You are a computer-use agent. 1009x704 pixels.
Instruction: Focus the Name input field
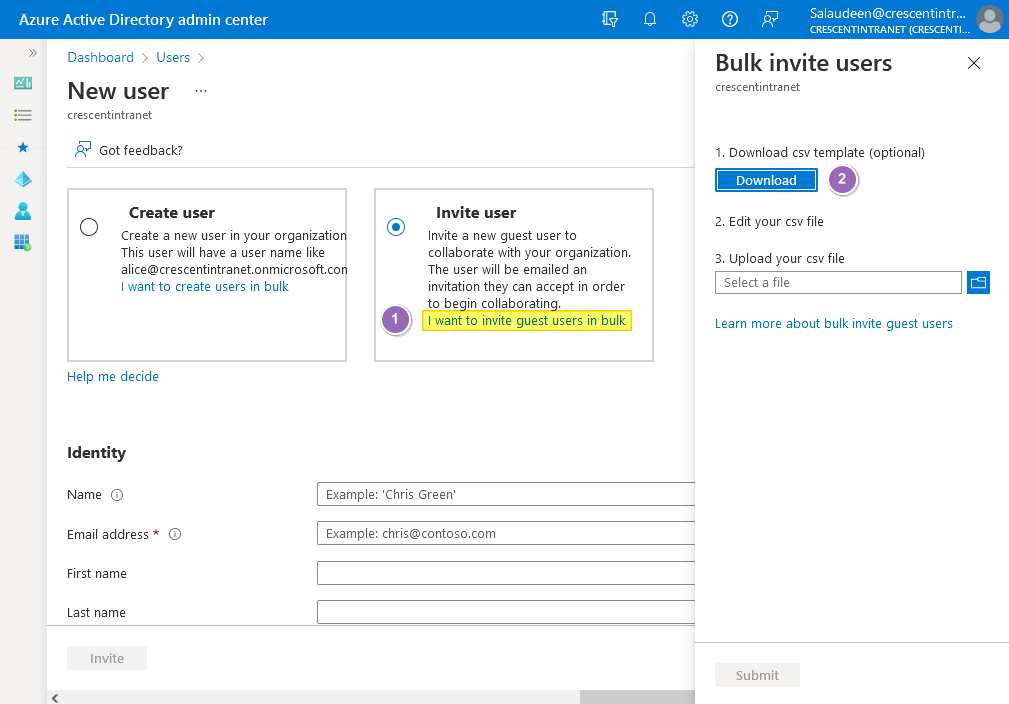(x=506, y=494)
